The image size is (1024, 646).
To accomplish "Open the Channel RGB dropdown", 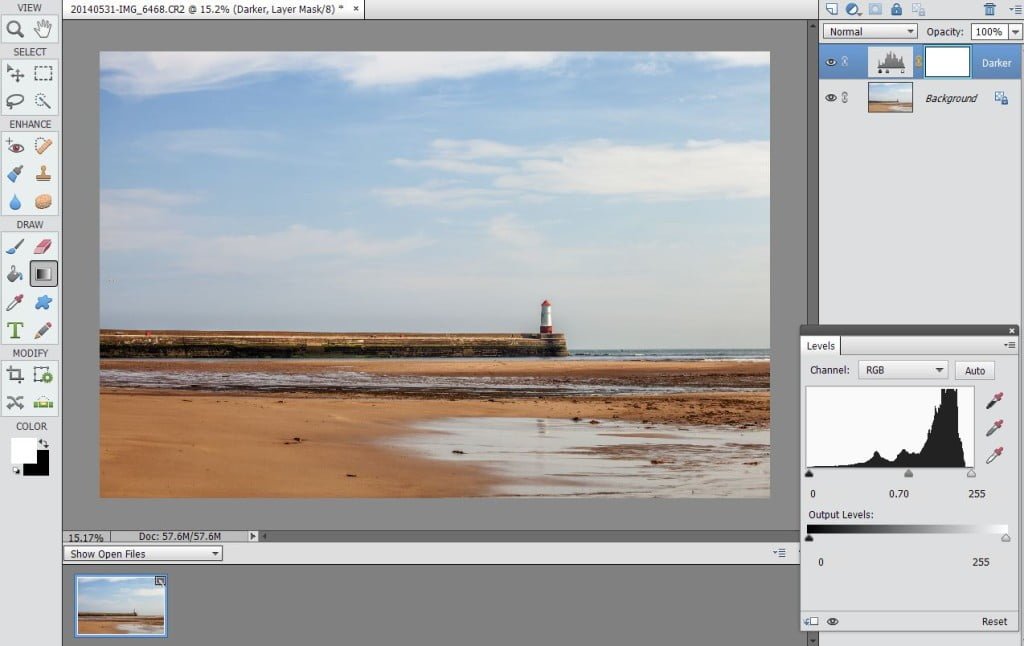I will pos(903,370).
